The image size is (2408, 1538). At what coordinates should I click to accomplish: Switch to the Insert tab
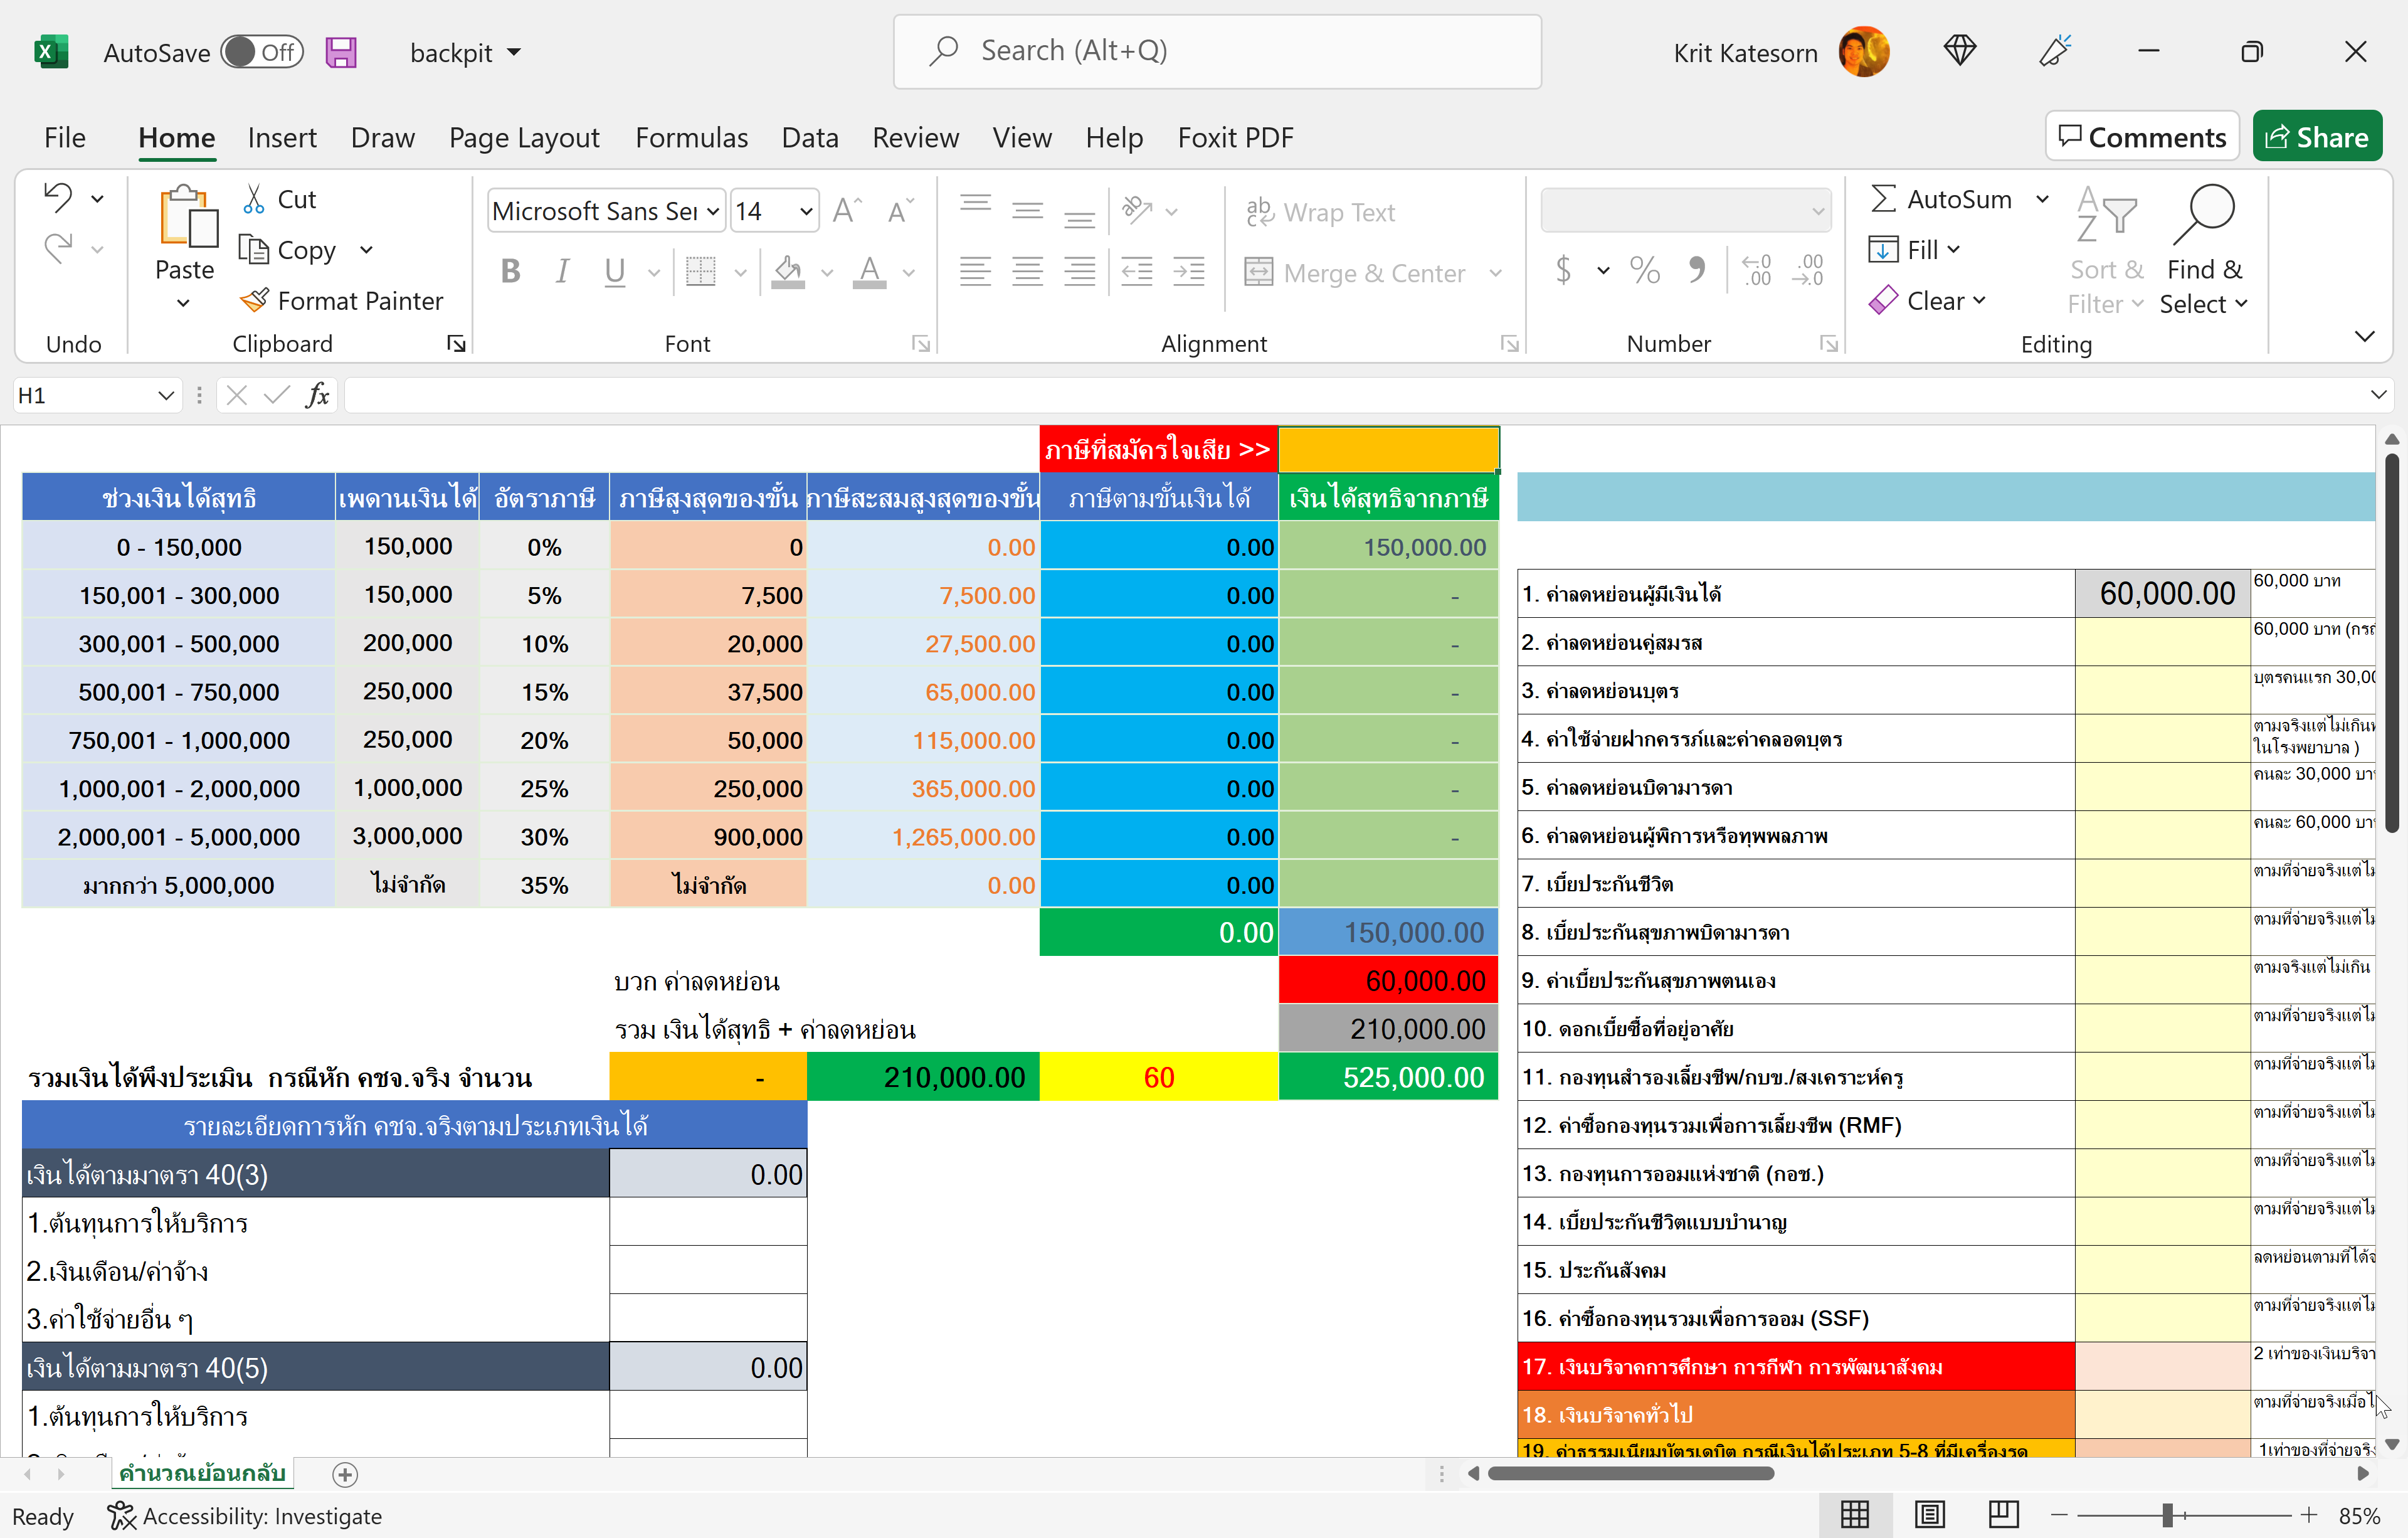pyautogui.click(x=282, y=137)
